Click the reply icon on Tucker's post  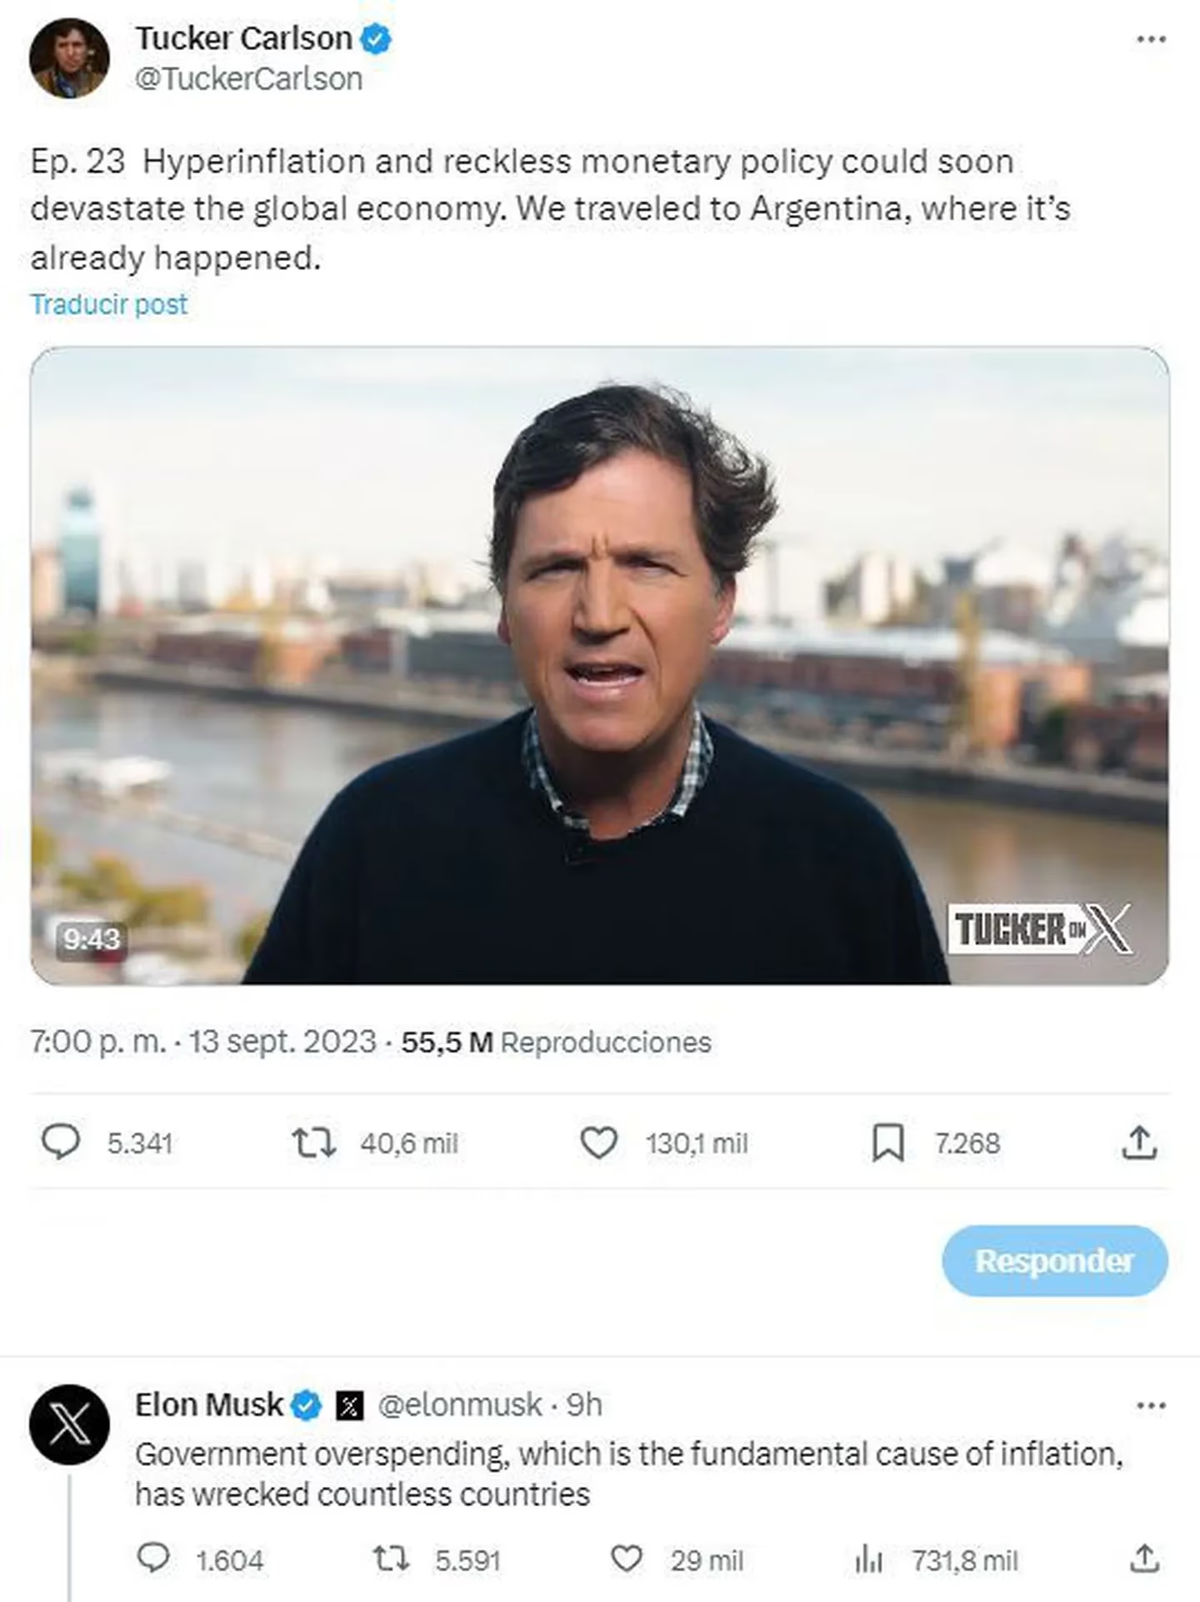tap(60, 1141)
